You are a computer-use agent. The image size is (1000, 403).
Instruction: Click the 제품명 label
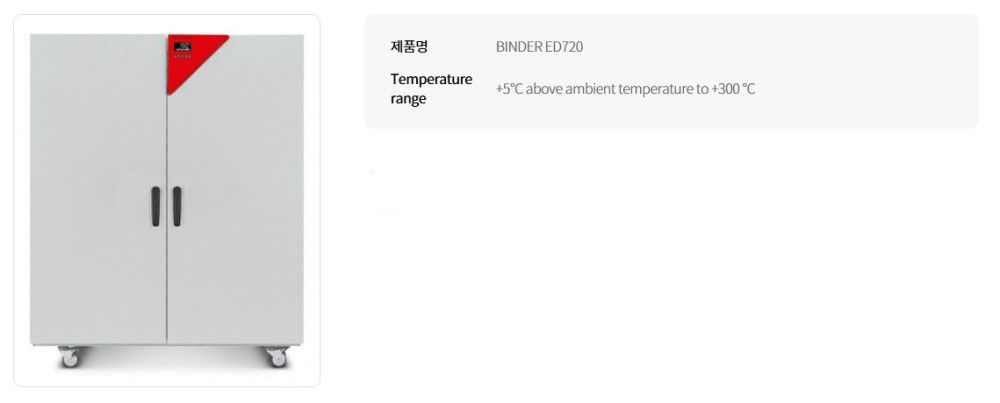click(x=409, y=47)
